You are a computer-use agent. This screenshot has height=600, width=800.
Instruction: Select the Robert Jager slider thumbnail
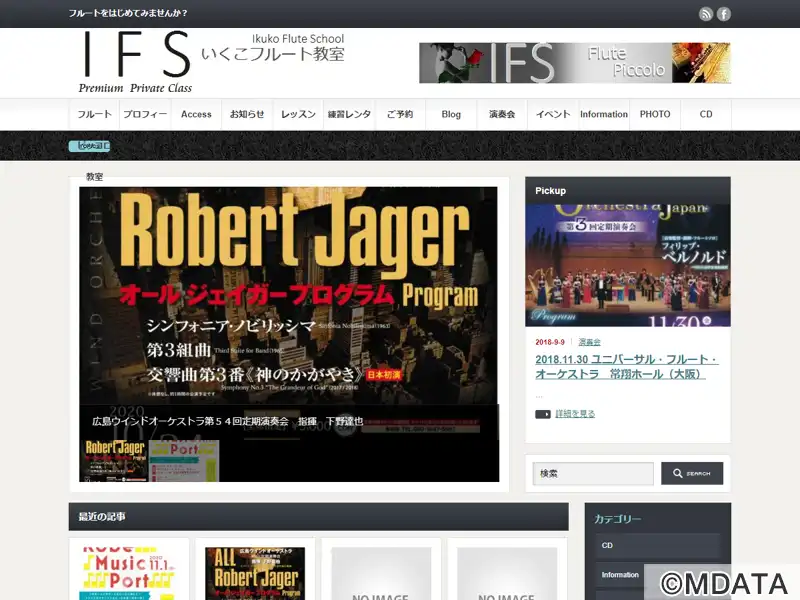tap(114, 461)
